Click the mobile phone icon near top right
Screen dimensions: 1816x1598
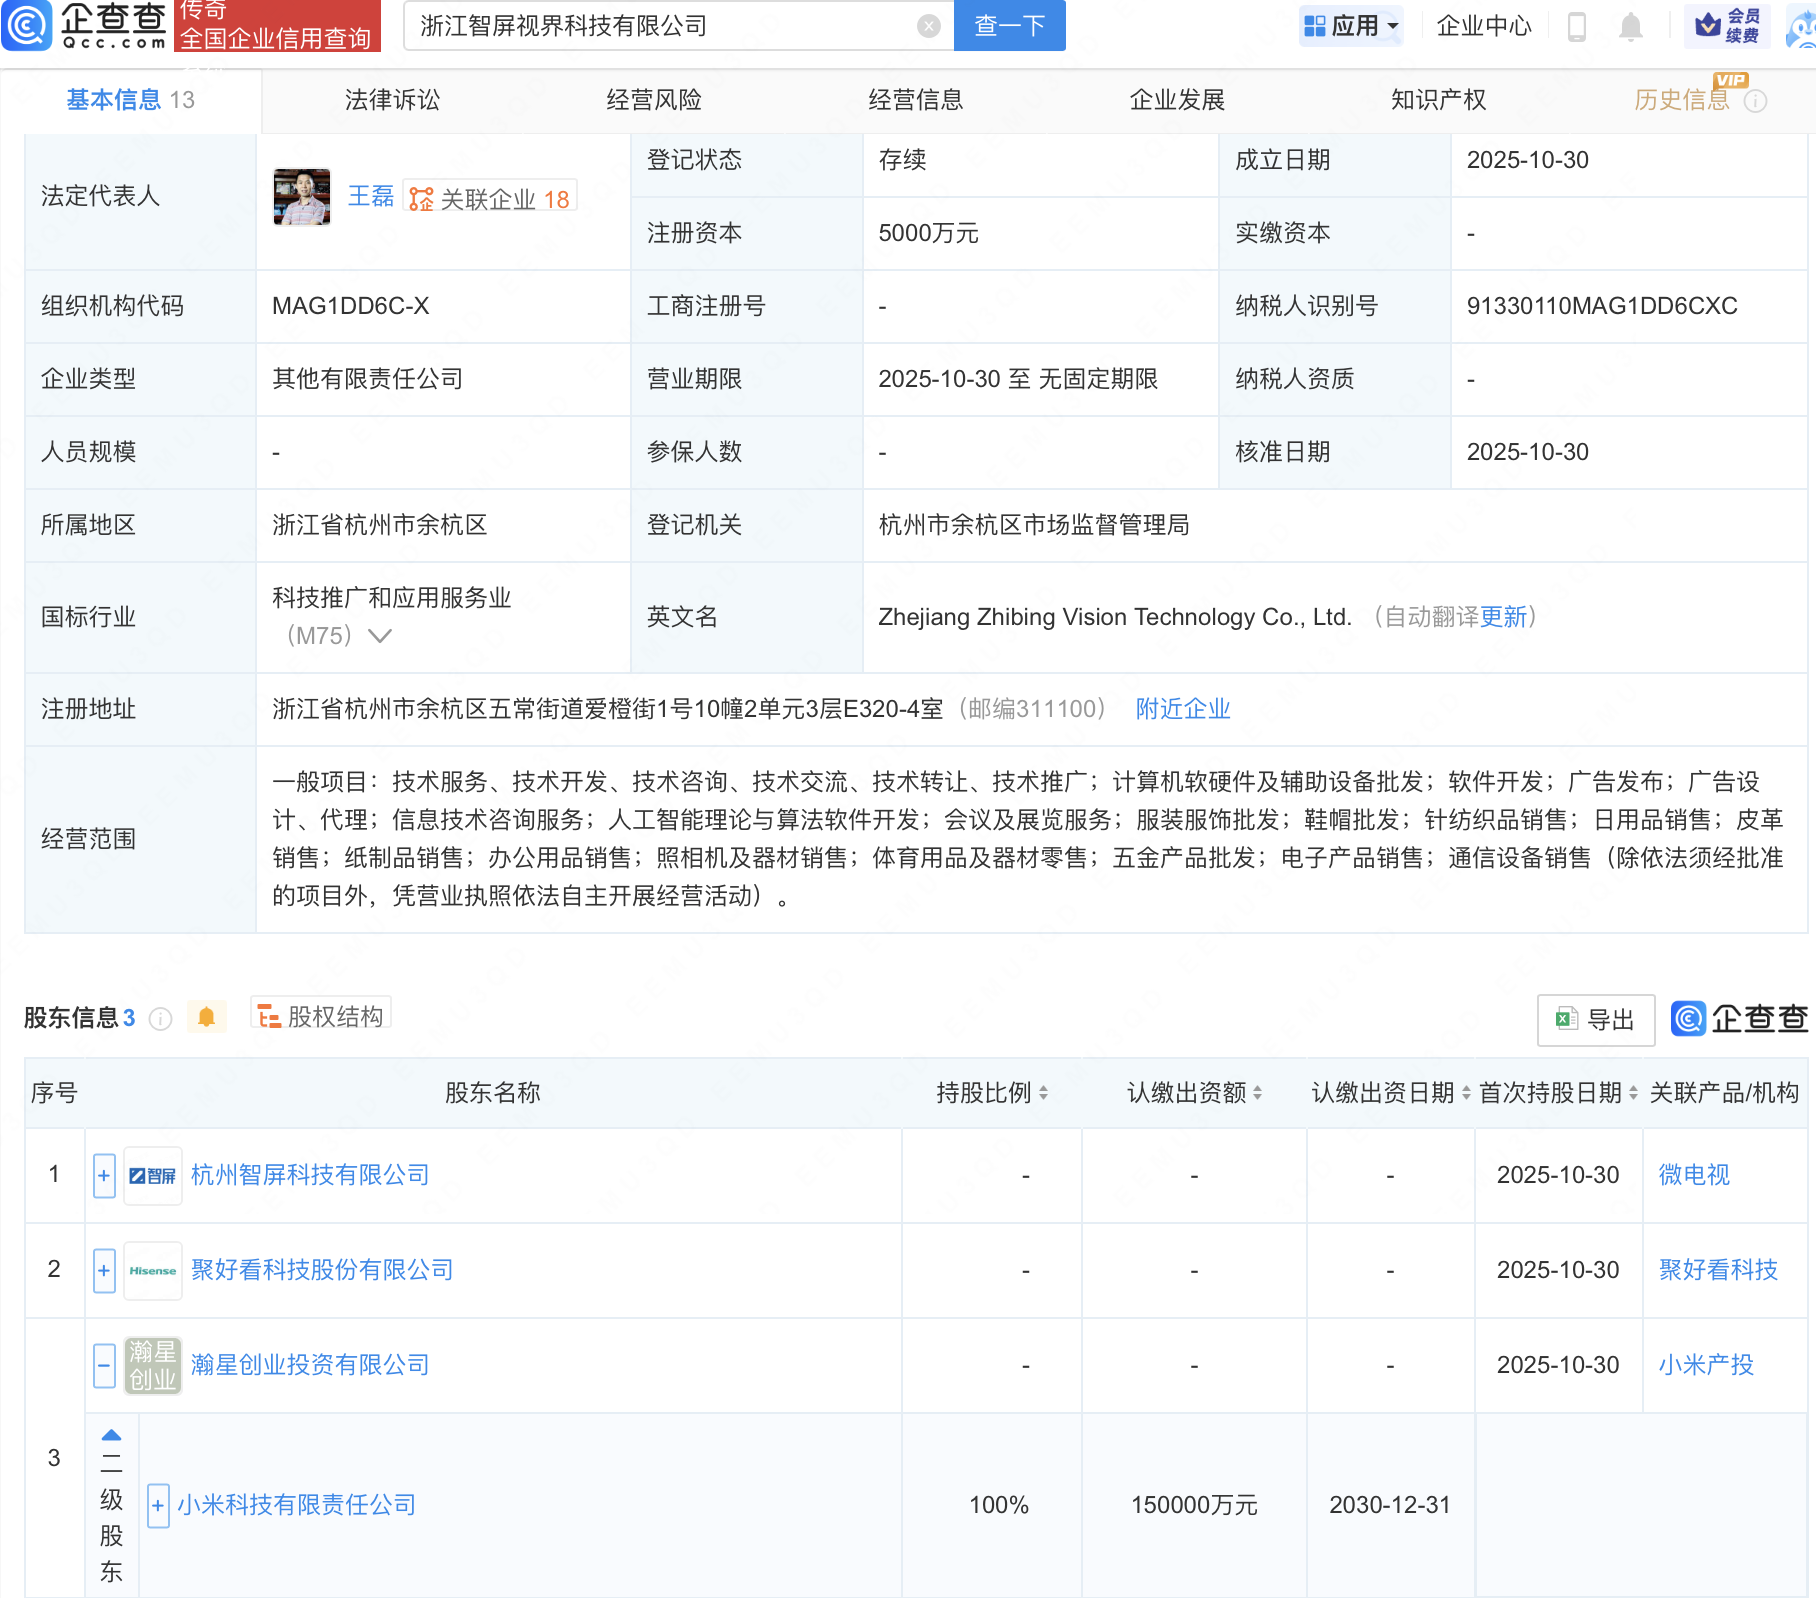(1578, 26)
